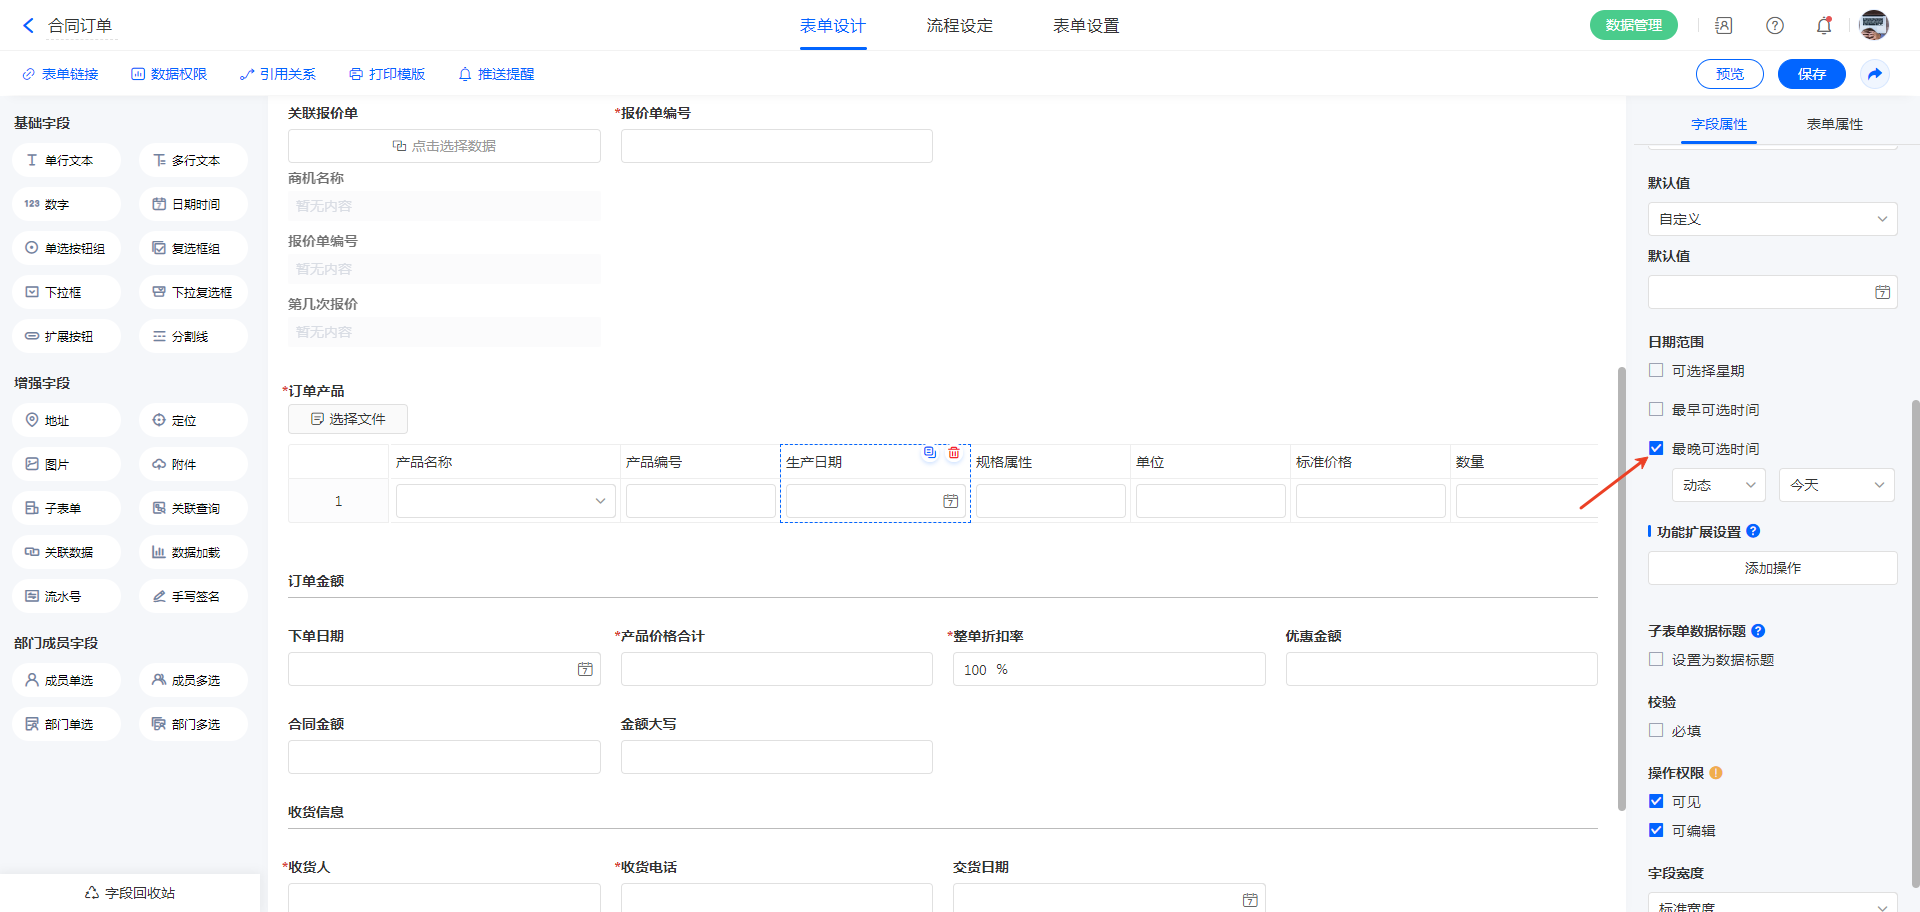Open calendar icon in 下单日期 field
Screen dimensions: 1920x912
[585, 669]
